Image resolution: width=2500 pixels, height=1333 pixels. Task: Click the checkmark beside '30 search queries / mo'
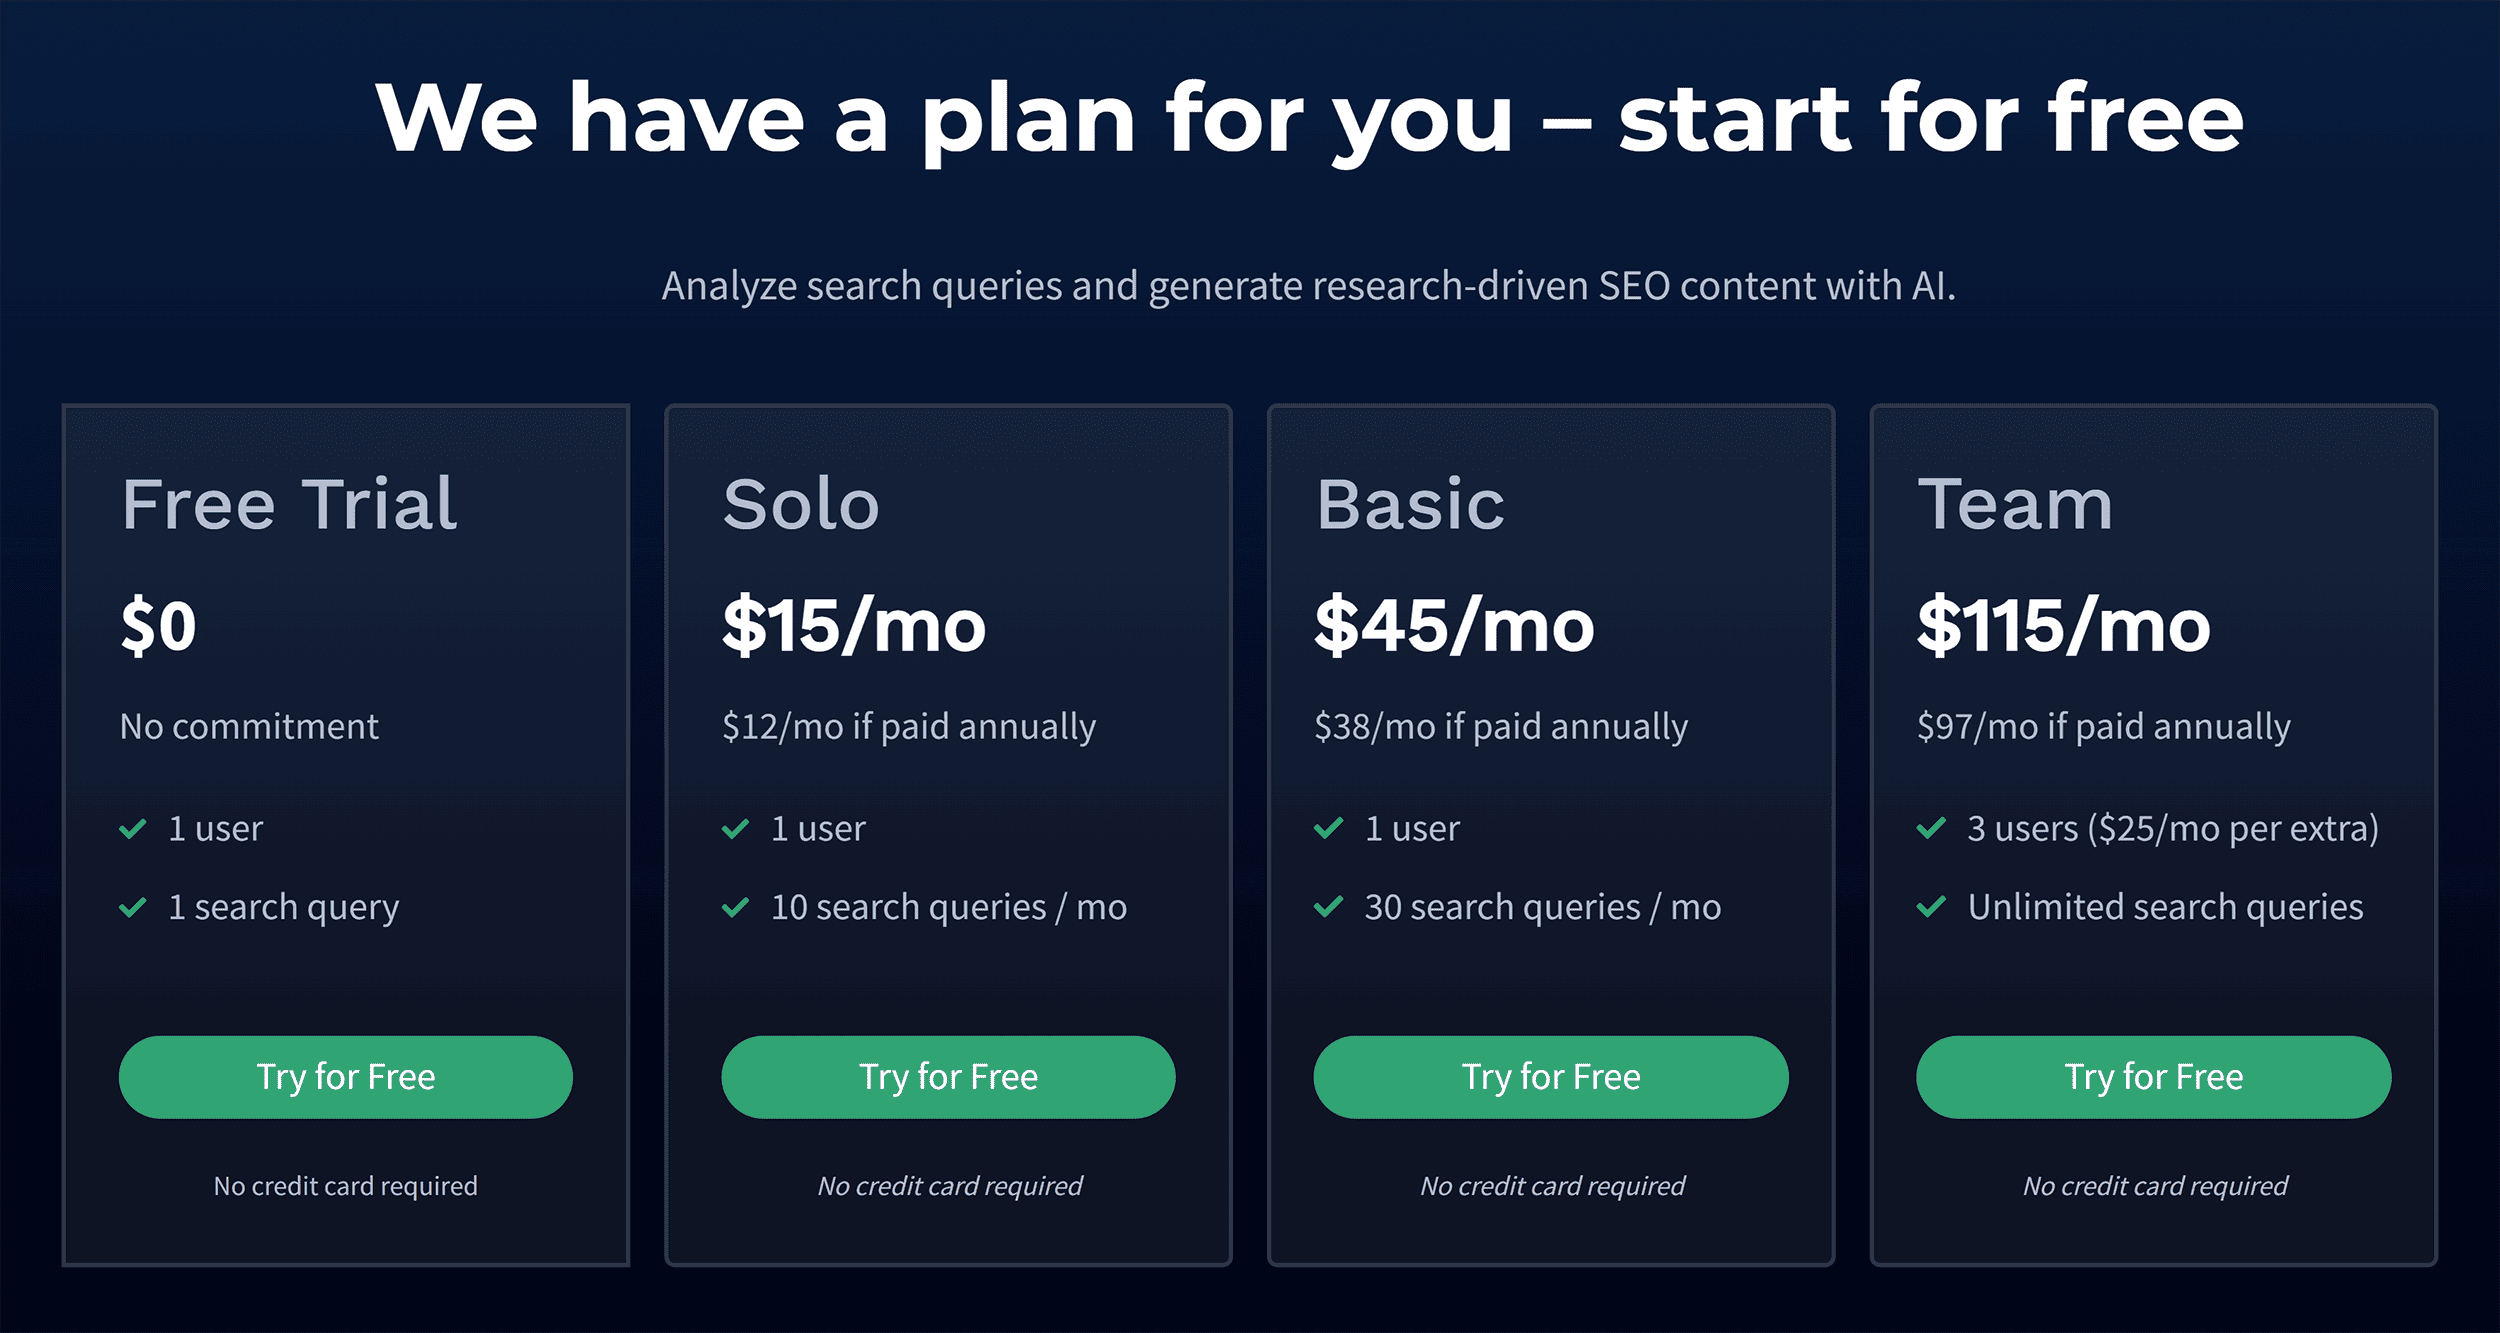pos(1330,909)
